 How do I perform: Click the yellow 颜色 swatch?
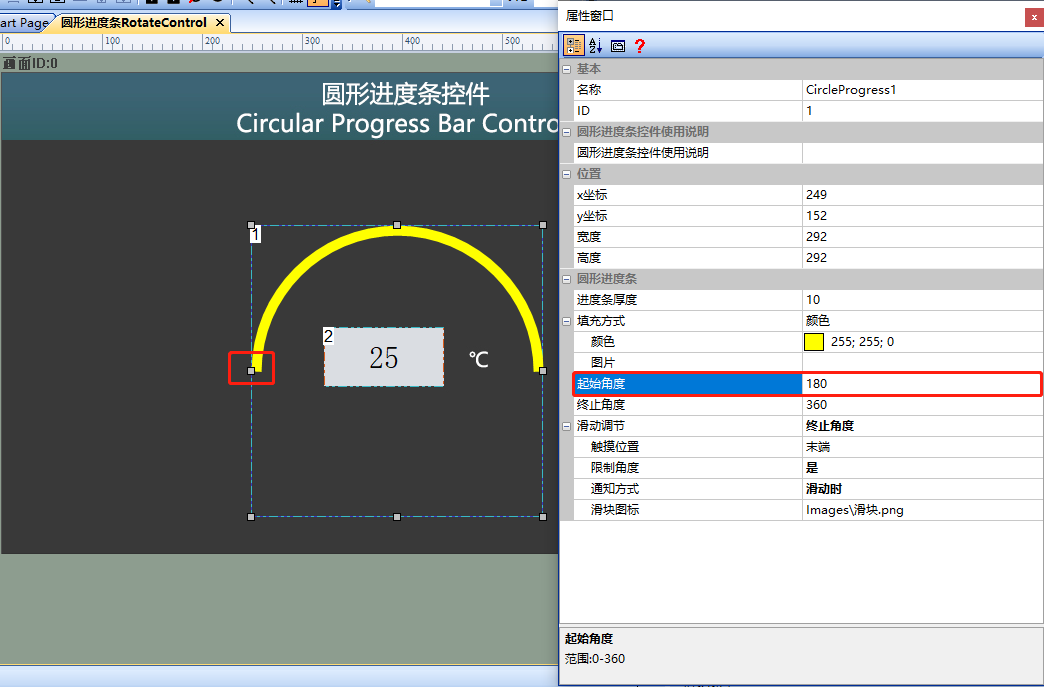point(814,342)
